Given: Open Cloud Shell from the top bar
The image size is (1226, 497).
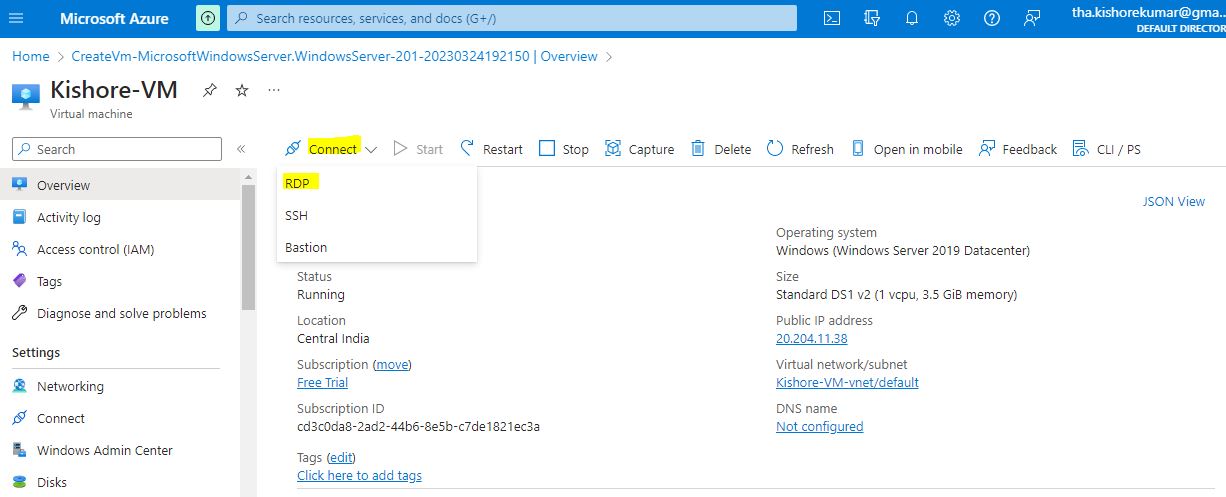Looking at the screenshot, I should (x=832, y=18).
